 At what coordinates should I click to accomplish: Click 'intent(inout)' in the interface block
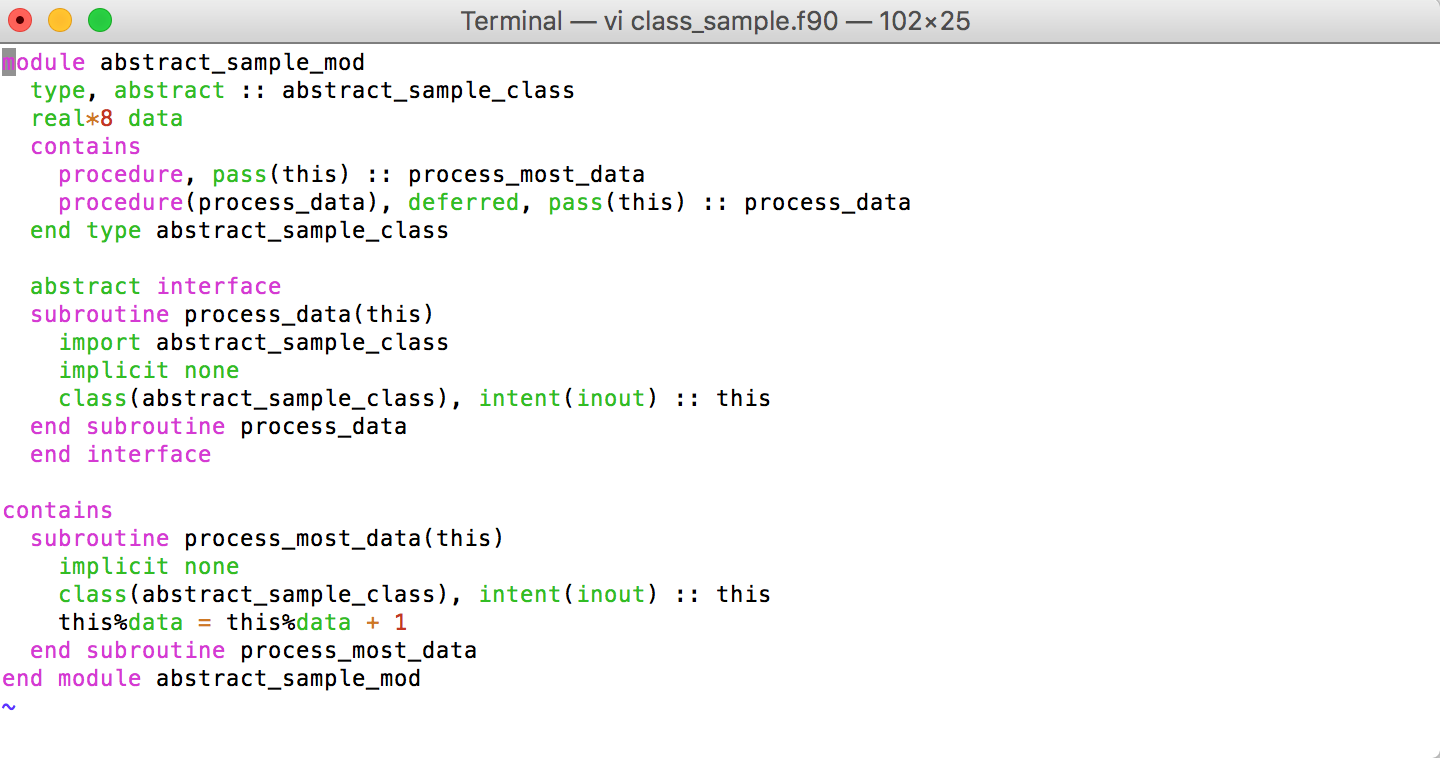[x=569, y=398]
